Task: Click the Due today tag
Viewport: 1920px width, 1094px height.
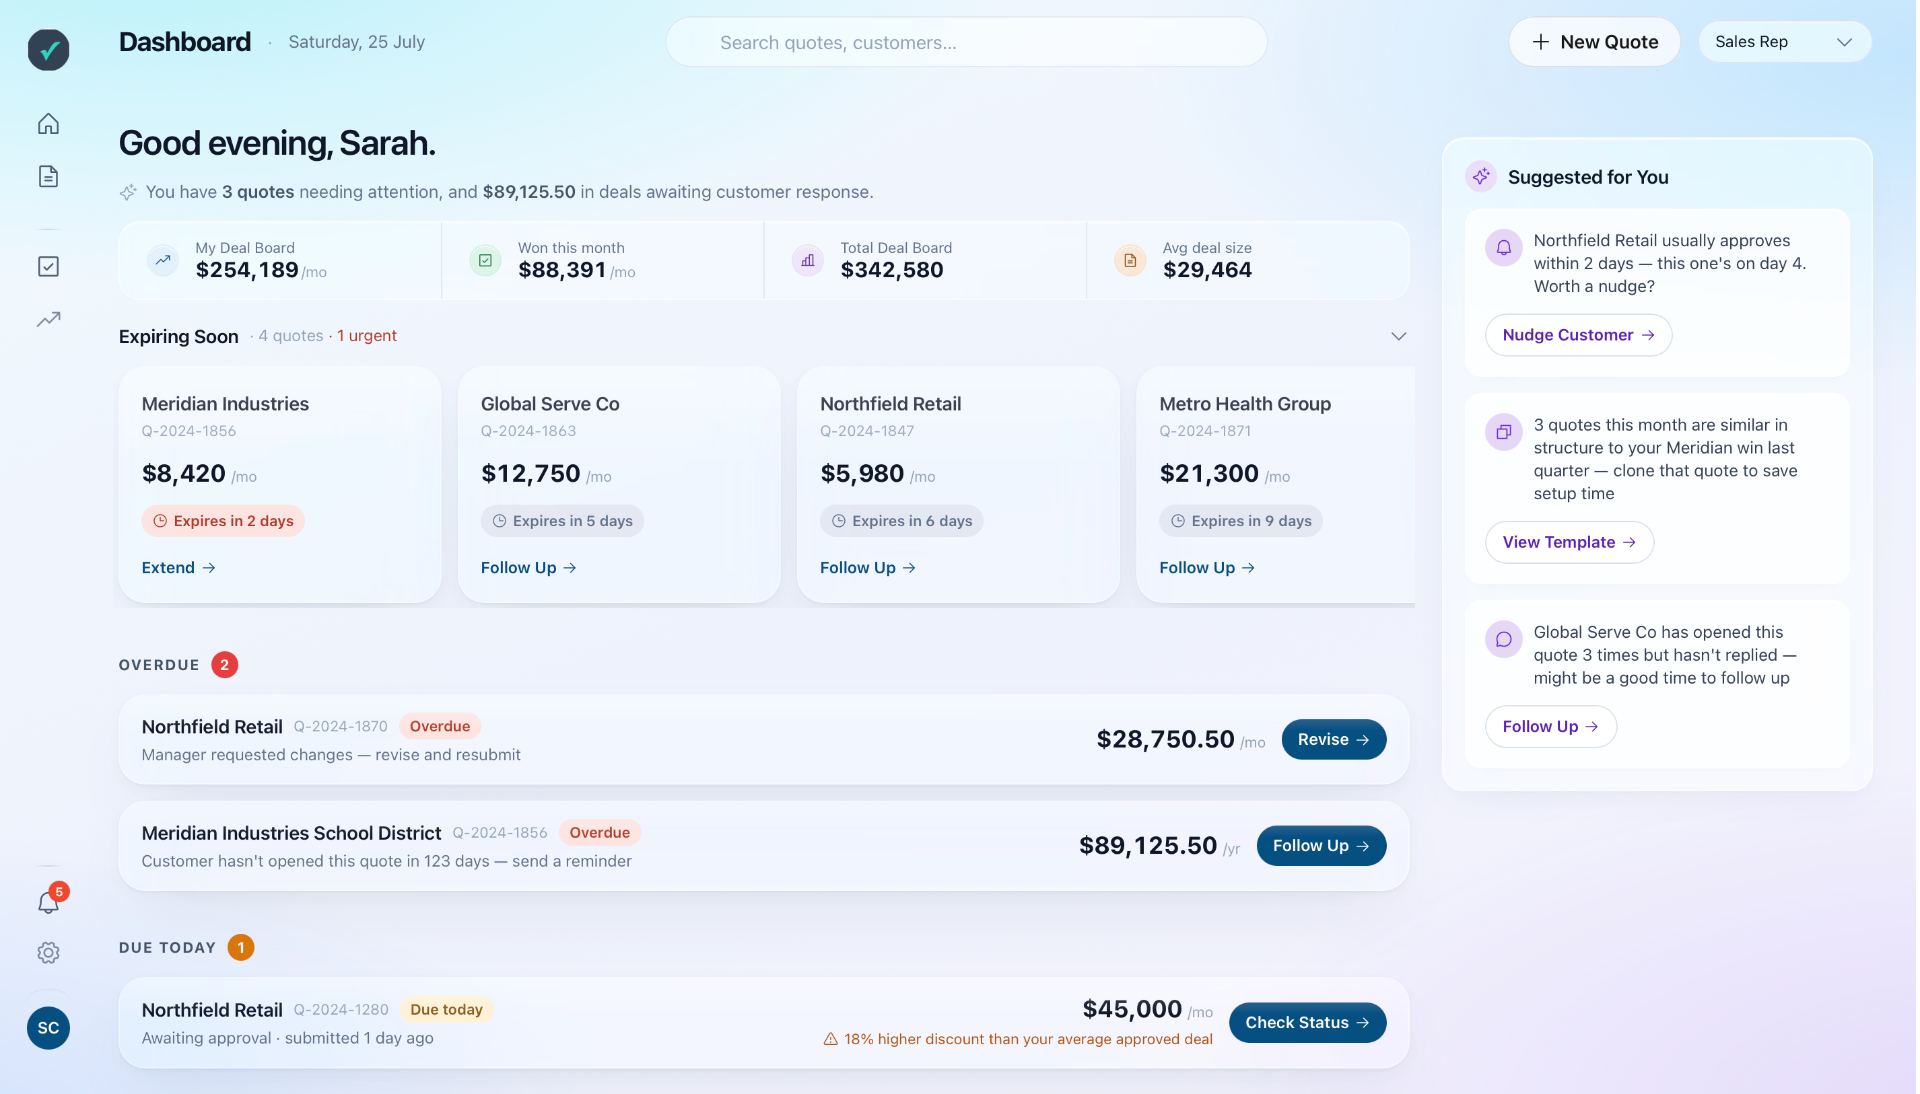Action: click(x=446, y=1010)
